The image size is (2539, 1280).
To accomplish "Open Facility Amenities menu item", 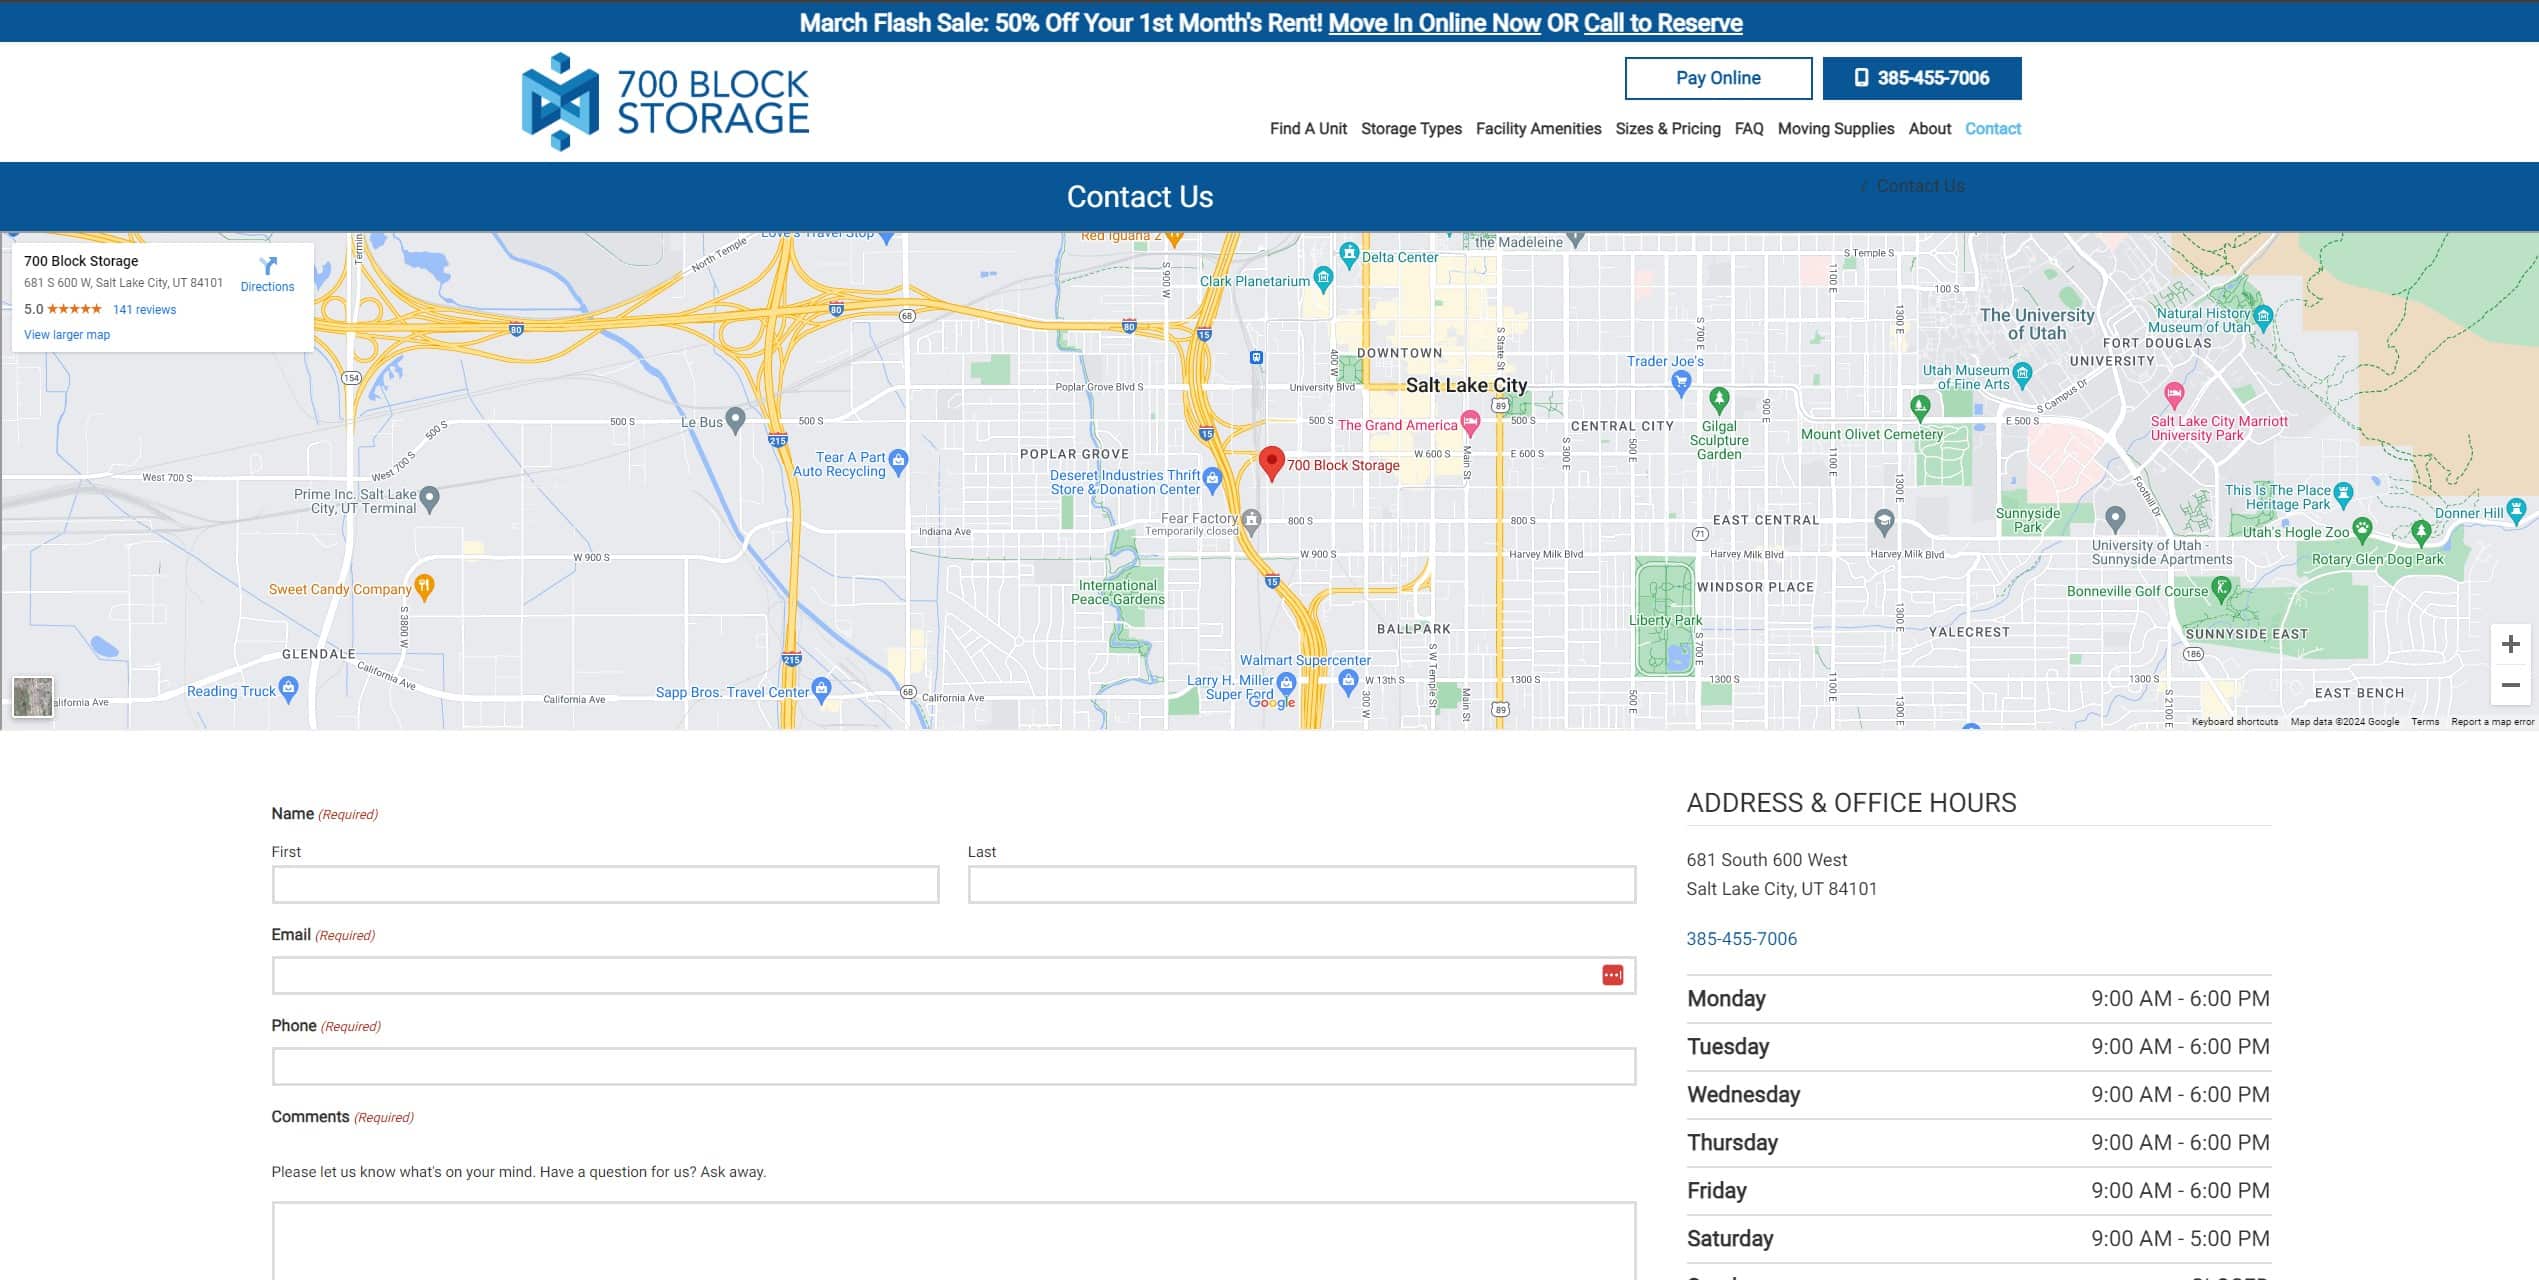I will pos(1538,129).
